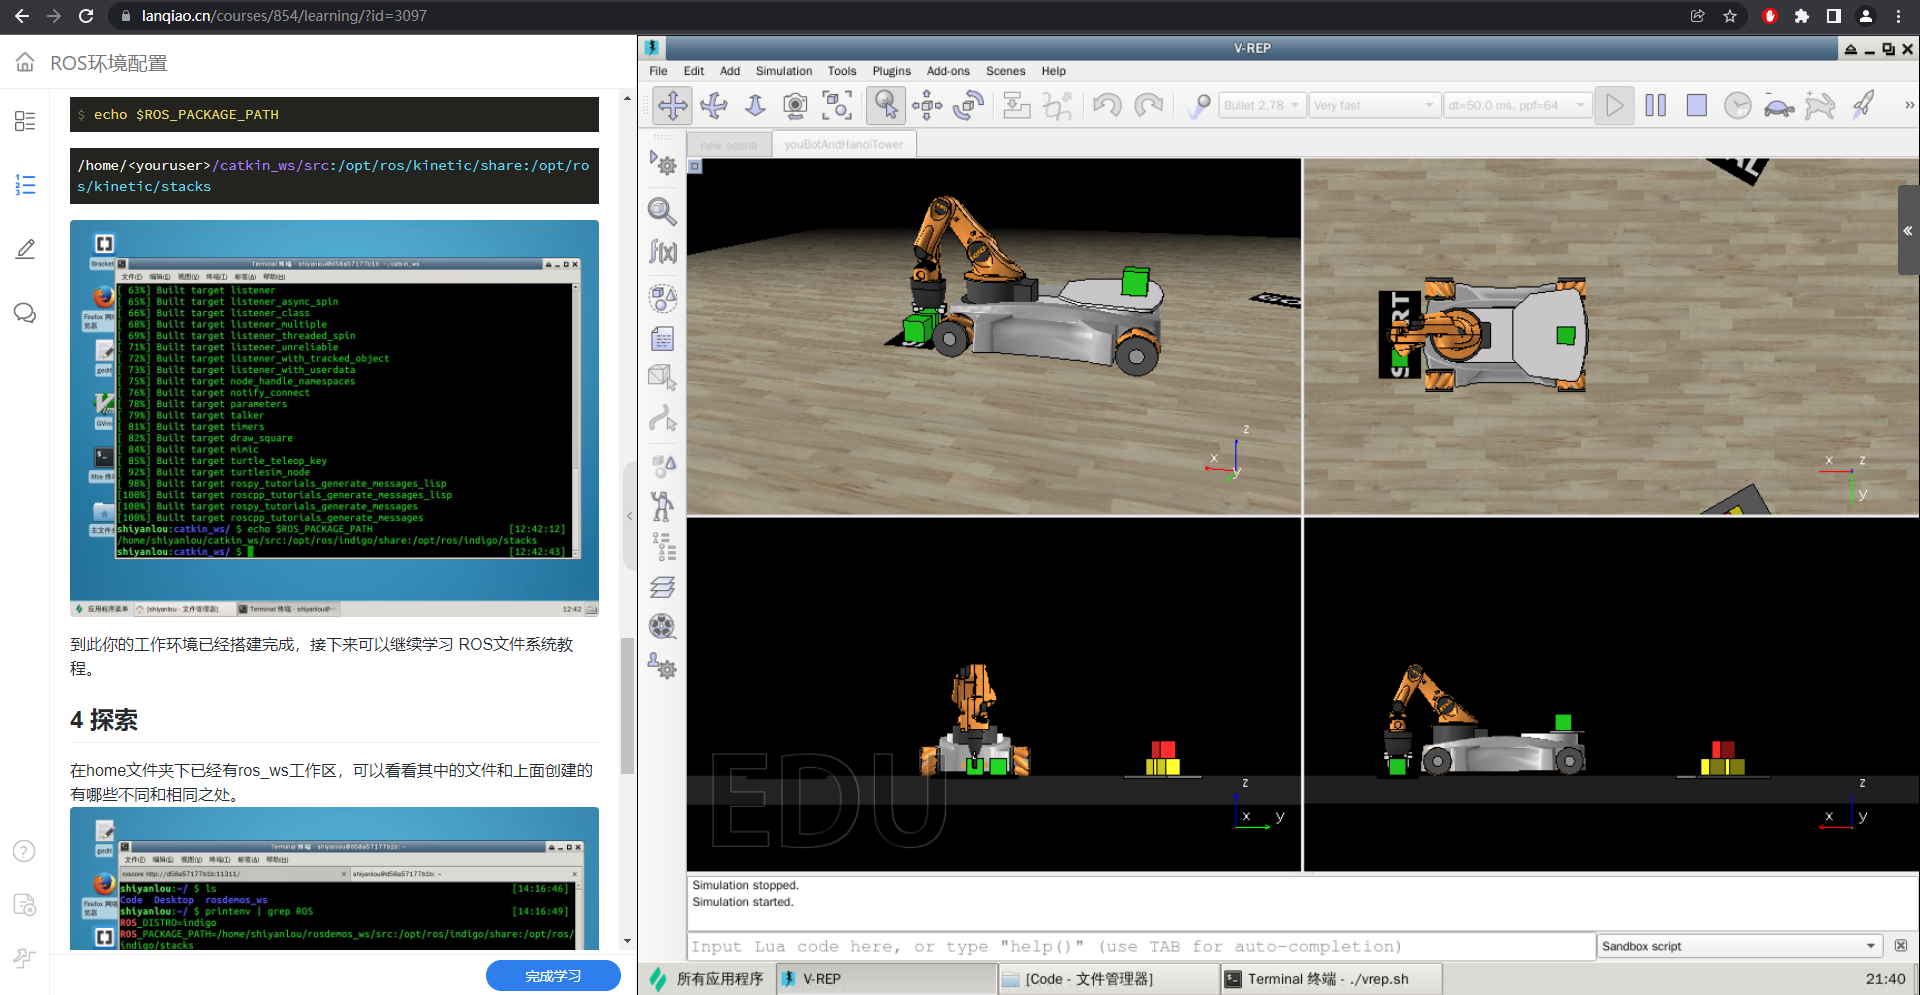
Task: Open the calculation modules f(x) icon
Action: point(662,252)
